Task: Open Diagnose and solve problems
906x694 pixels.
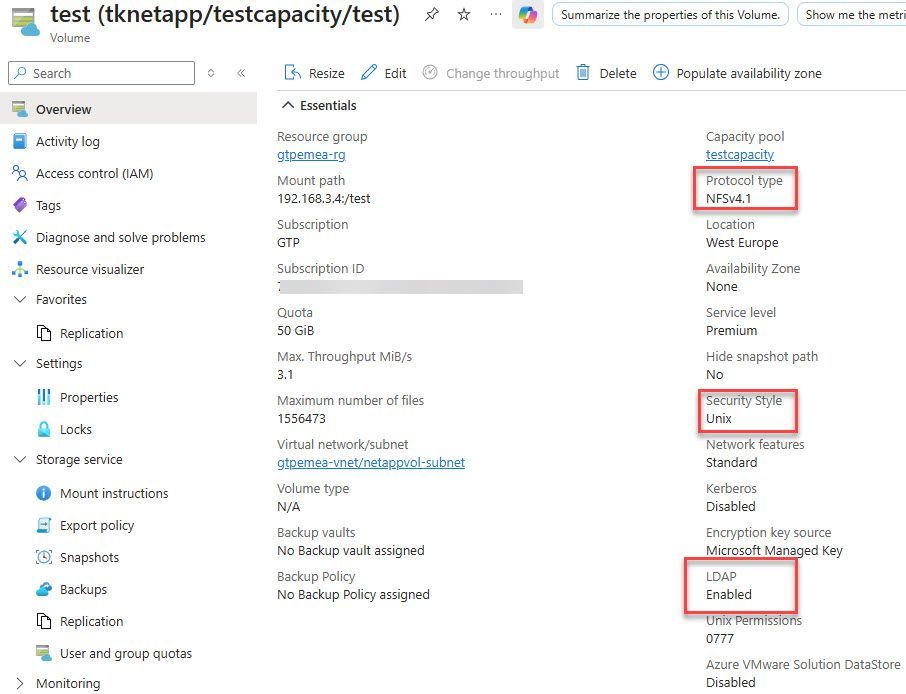Action: 120,237
